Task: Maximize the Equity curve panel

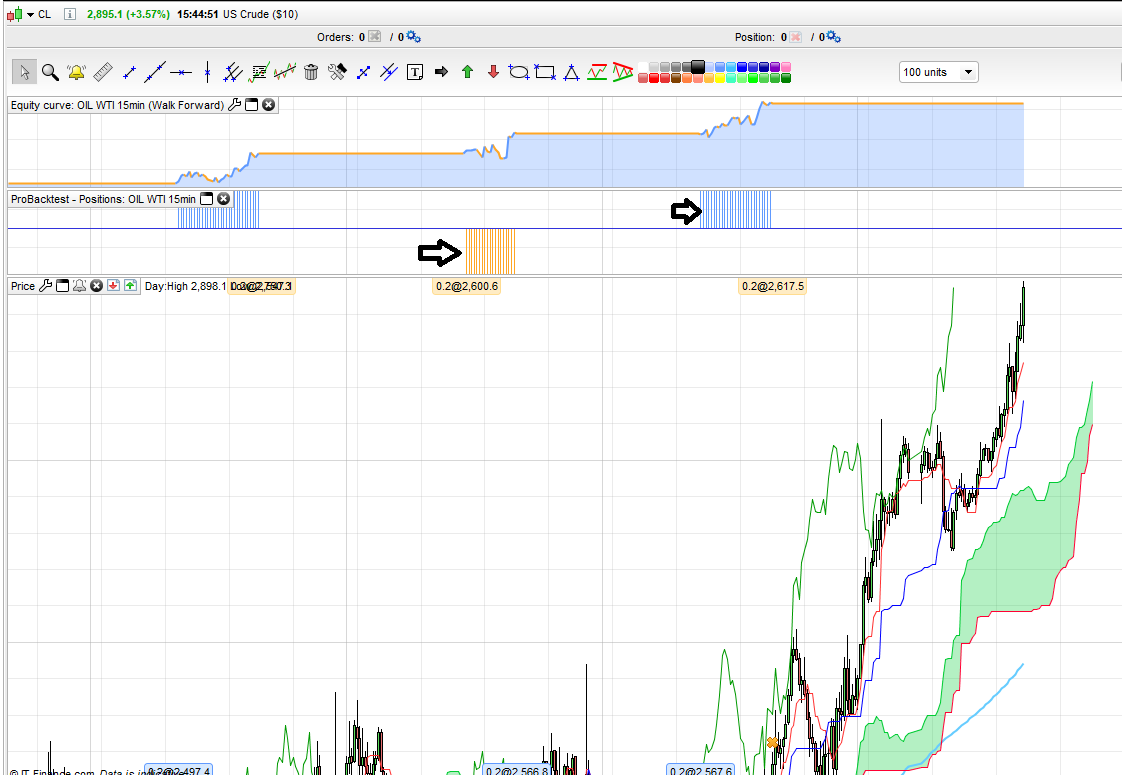Action: [251, 104]
